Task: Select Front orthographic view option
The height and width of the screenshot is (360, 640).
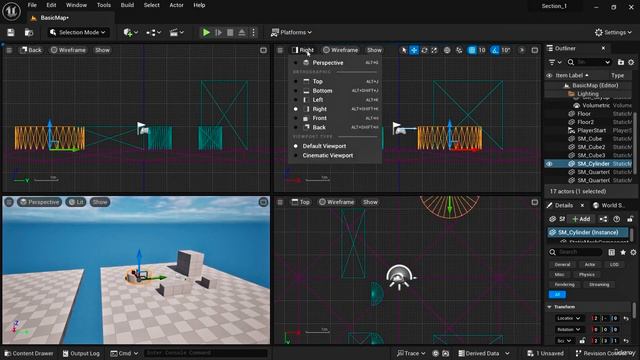Action: (x=335, y=118)
